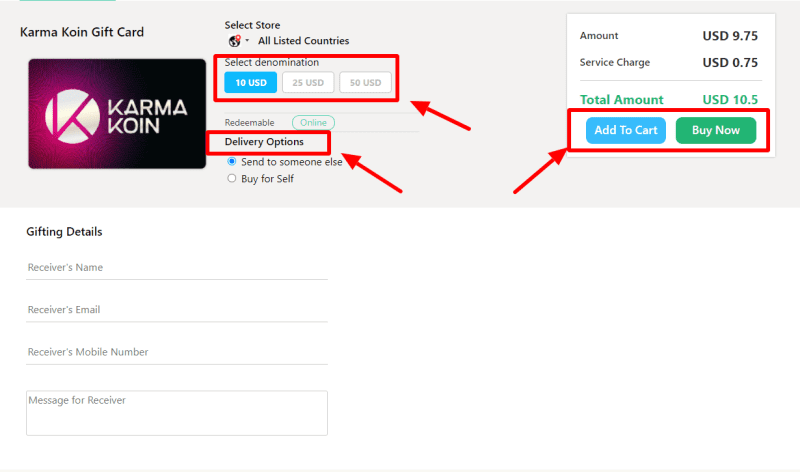Click the Select denomination label
The width and height of the screenshot is (800, 472).
pos(272,62)
